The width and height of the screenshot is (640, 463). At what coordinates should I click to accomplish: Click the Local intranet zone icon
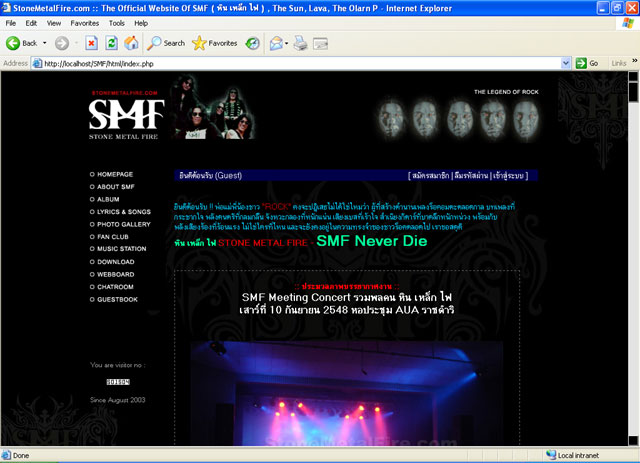coord(551,455)
